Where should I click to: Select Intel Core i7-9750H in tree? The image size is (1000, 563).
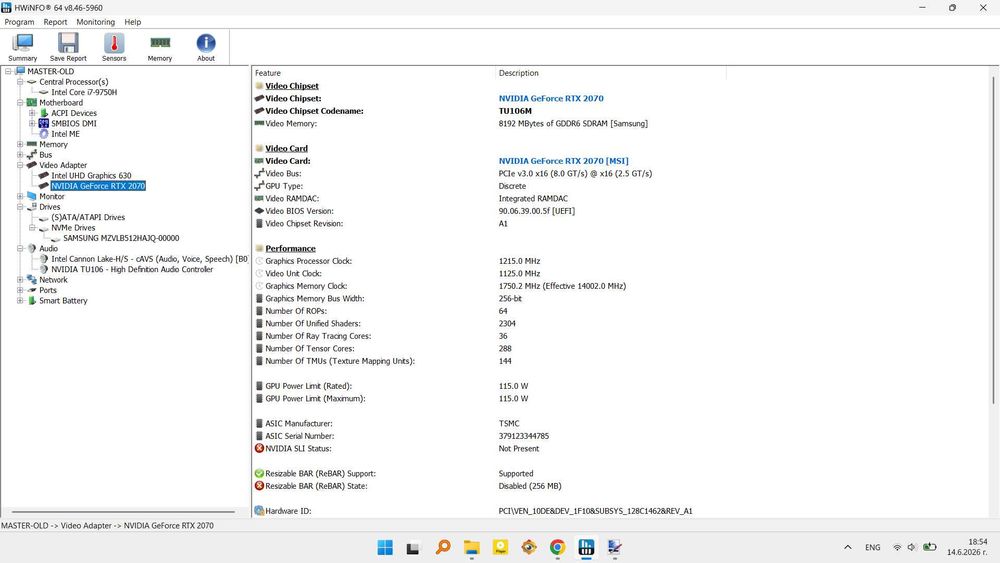pyautogui.click(x=84, y=92)
